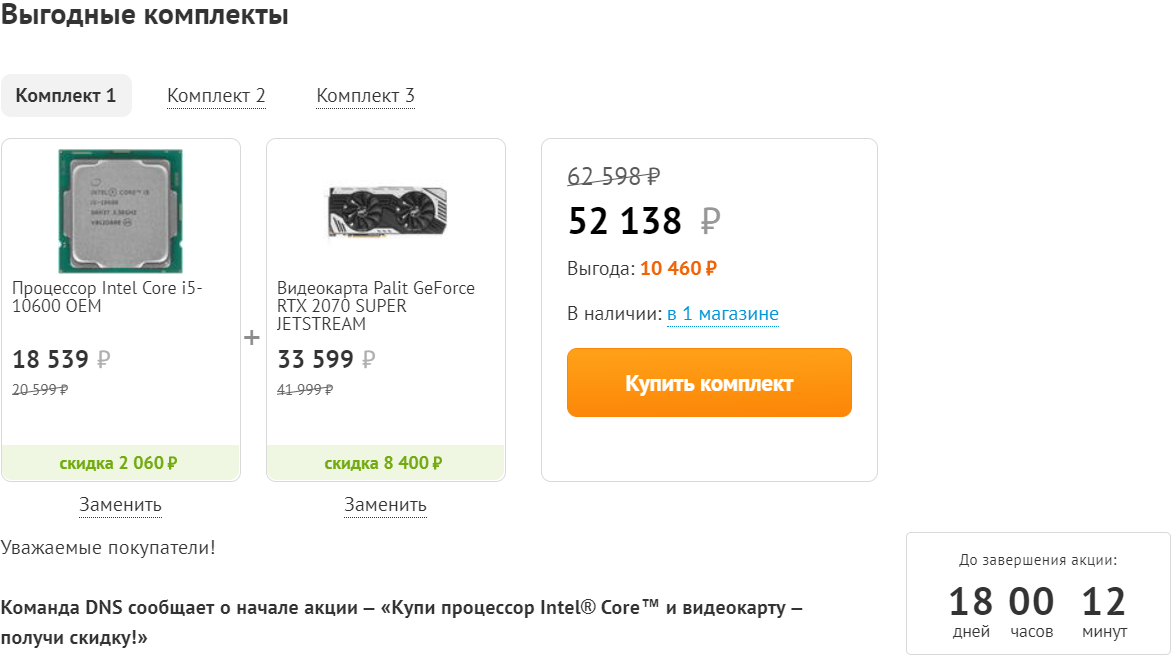Screen dimensions: 1172x656
Task: Click the 'скидка 8 400 ₽' discount badge
Action: coord(384,463)
